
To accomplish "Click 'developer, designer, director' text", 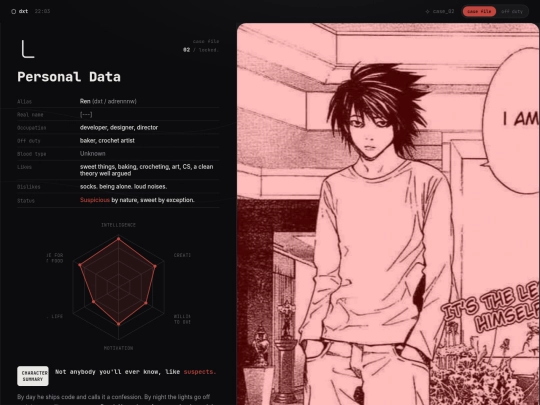I will click(119, 127).
